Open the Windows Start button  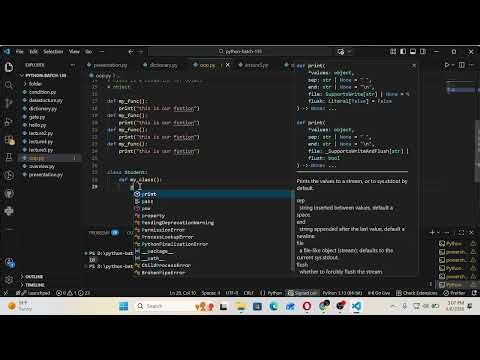pos(124,306)
